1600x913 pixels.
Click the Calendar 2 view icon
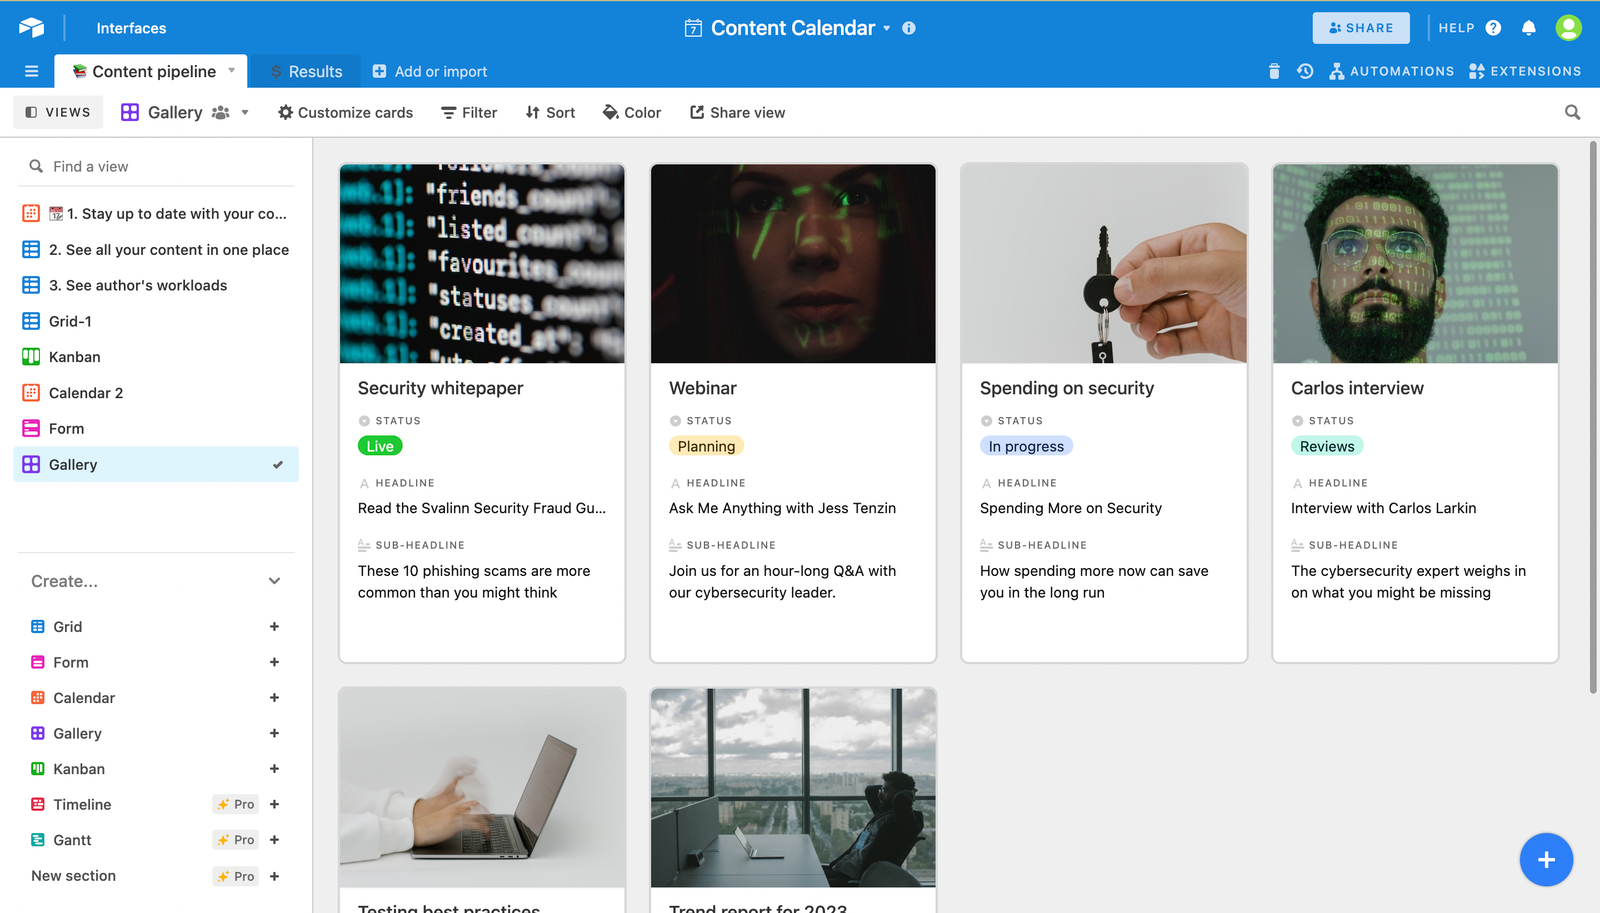click(x=31, y=393)
